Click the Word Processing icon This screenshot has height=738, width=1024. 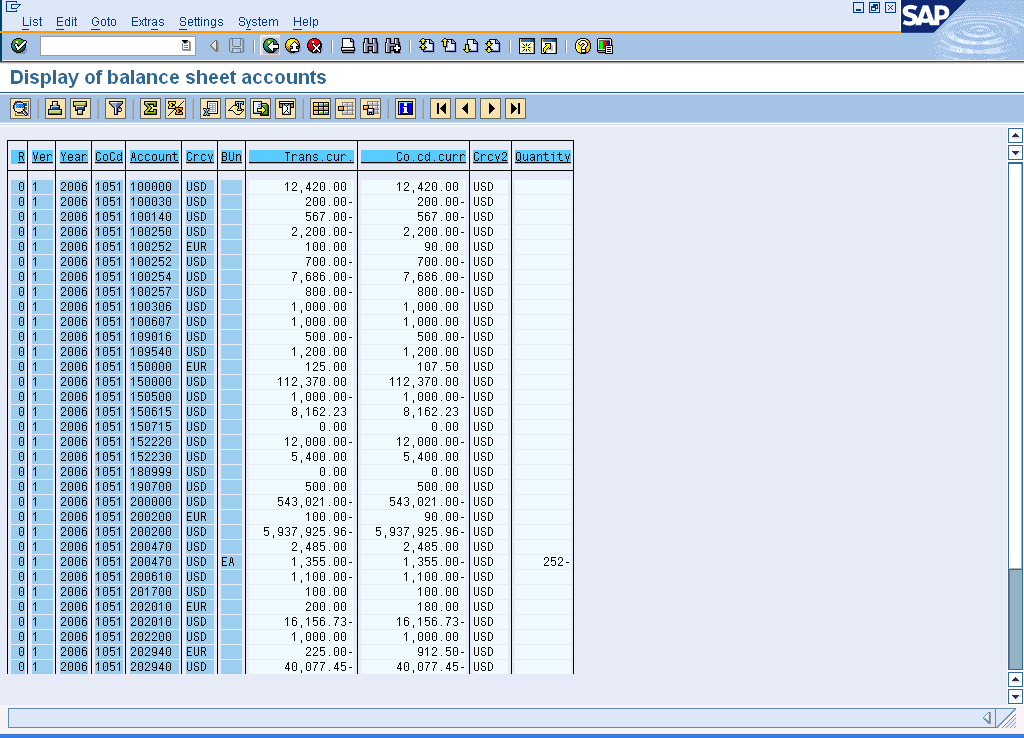click(x=235, y=108)
